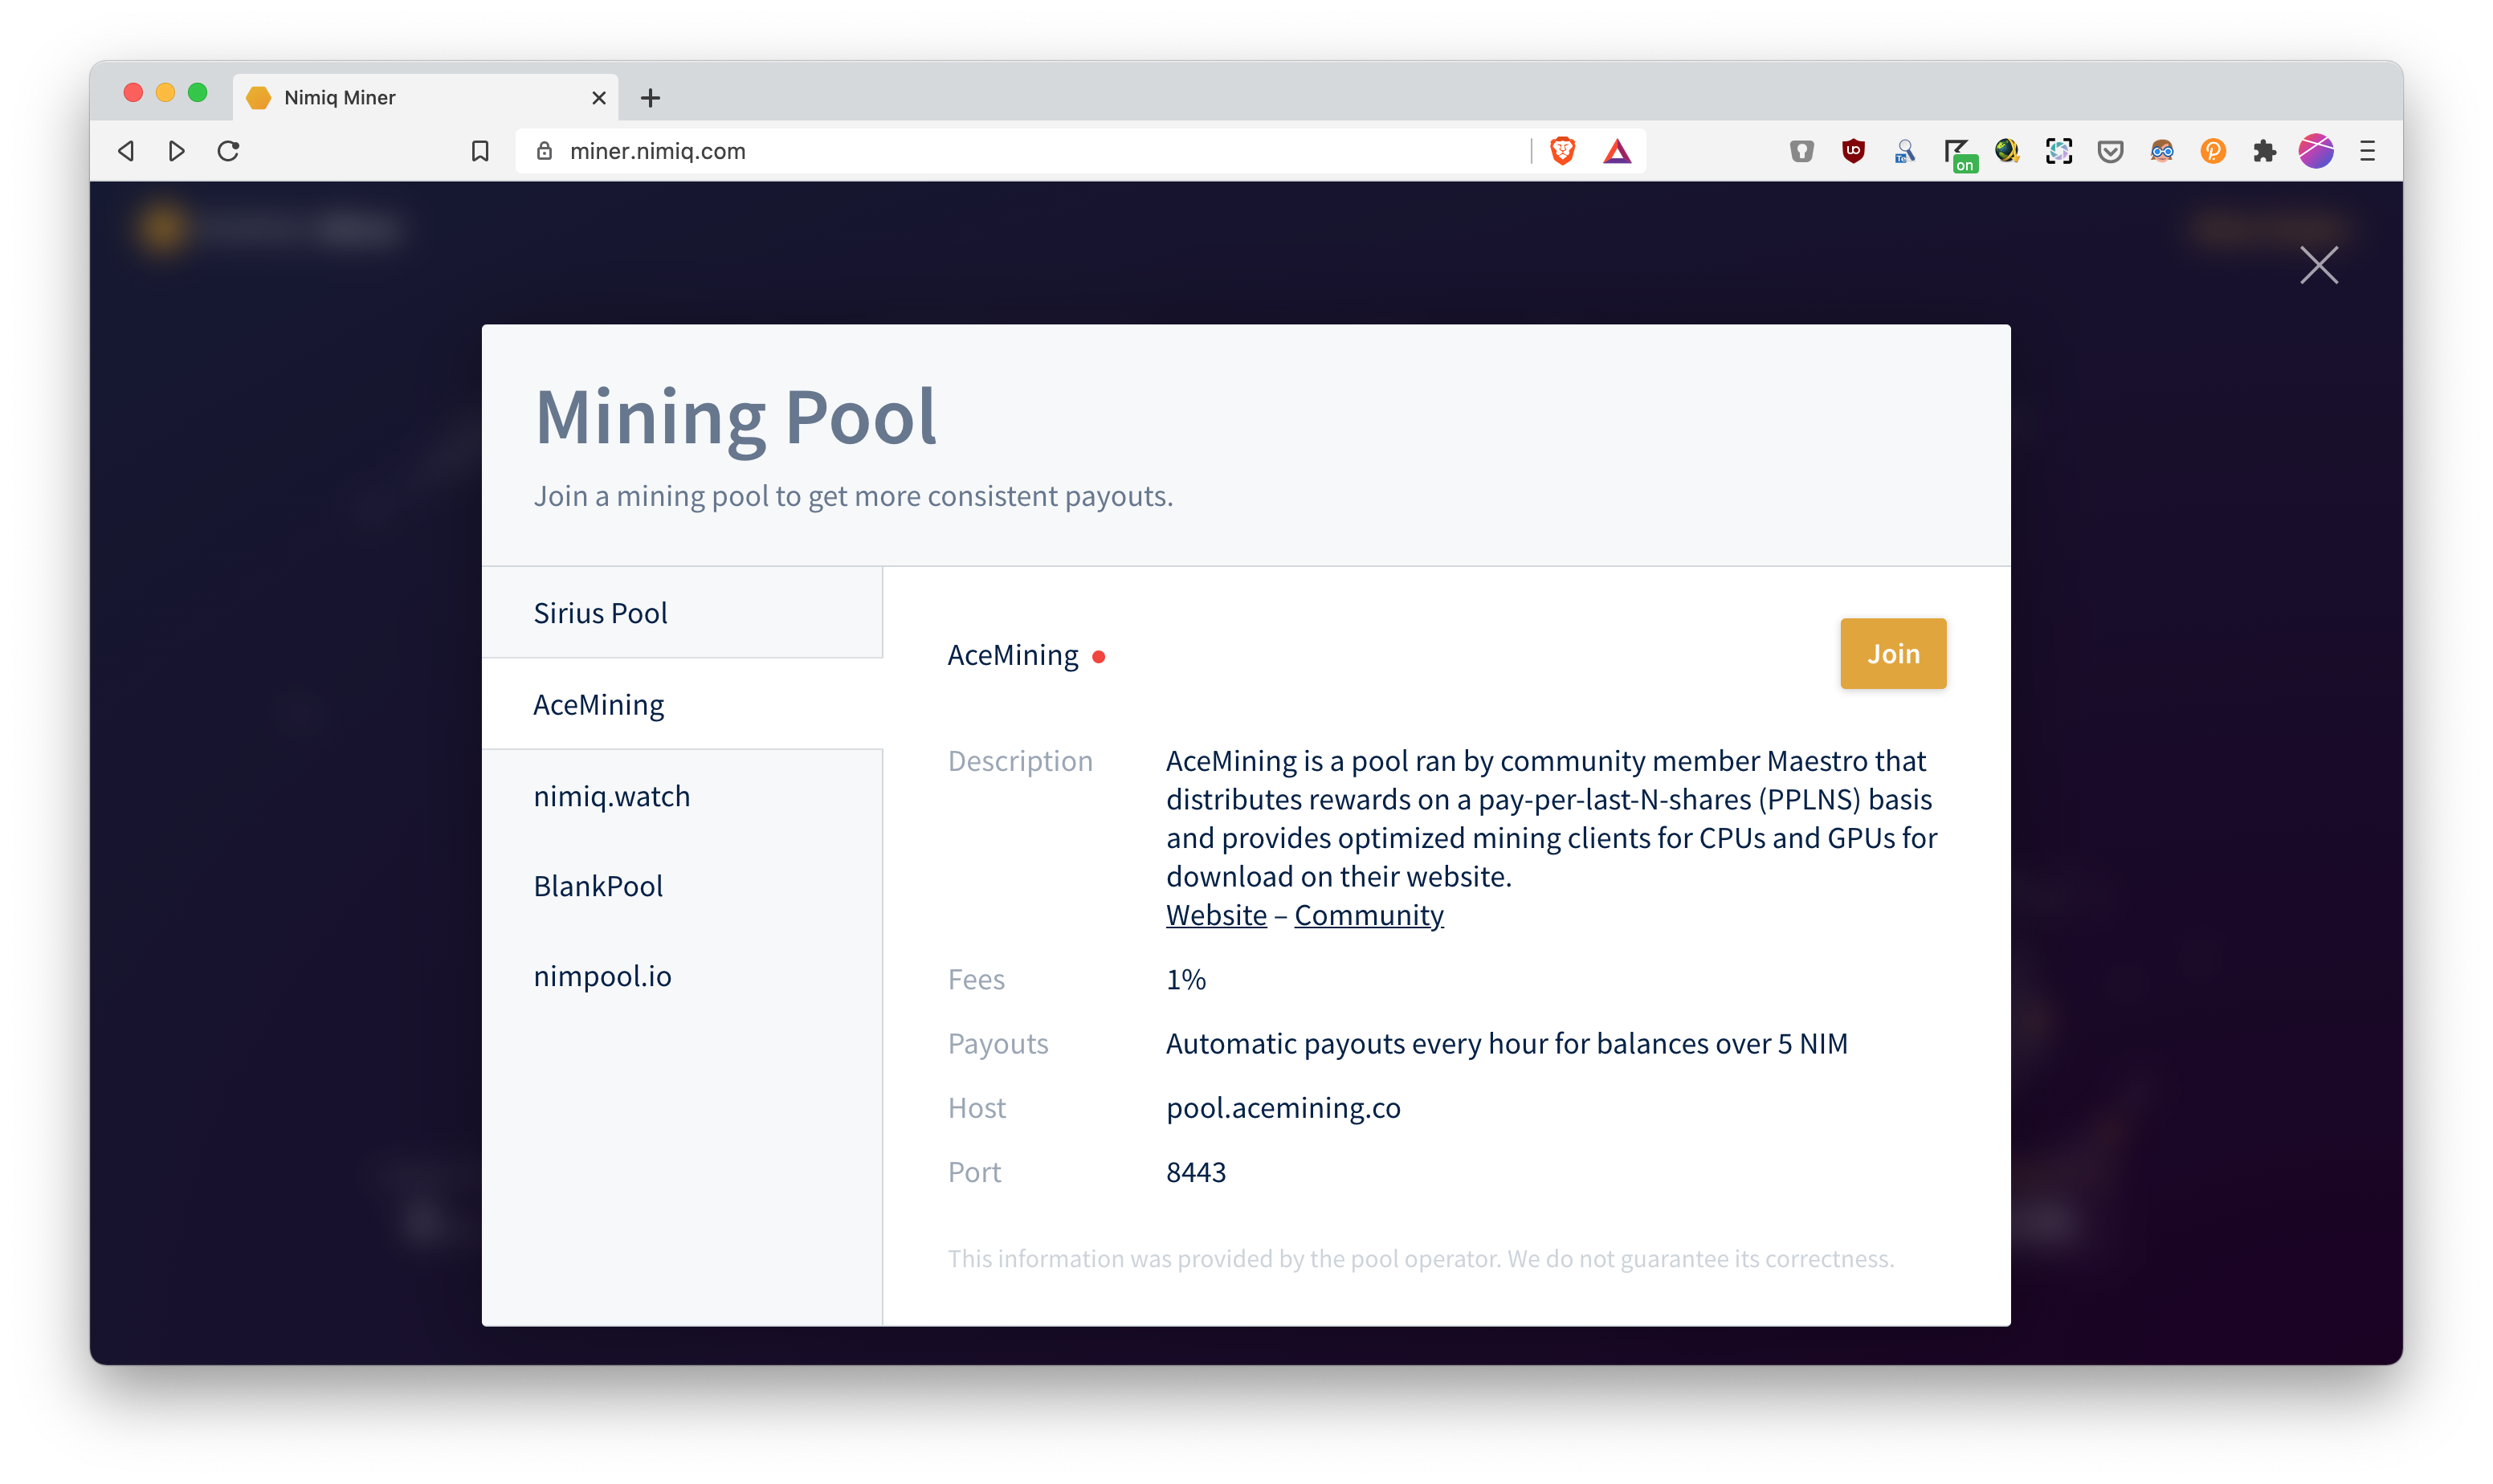The height and width of the screenshot is (1484, 2493).
Task: Click the 'Description' field label
Action: click(1019, 761)
